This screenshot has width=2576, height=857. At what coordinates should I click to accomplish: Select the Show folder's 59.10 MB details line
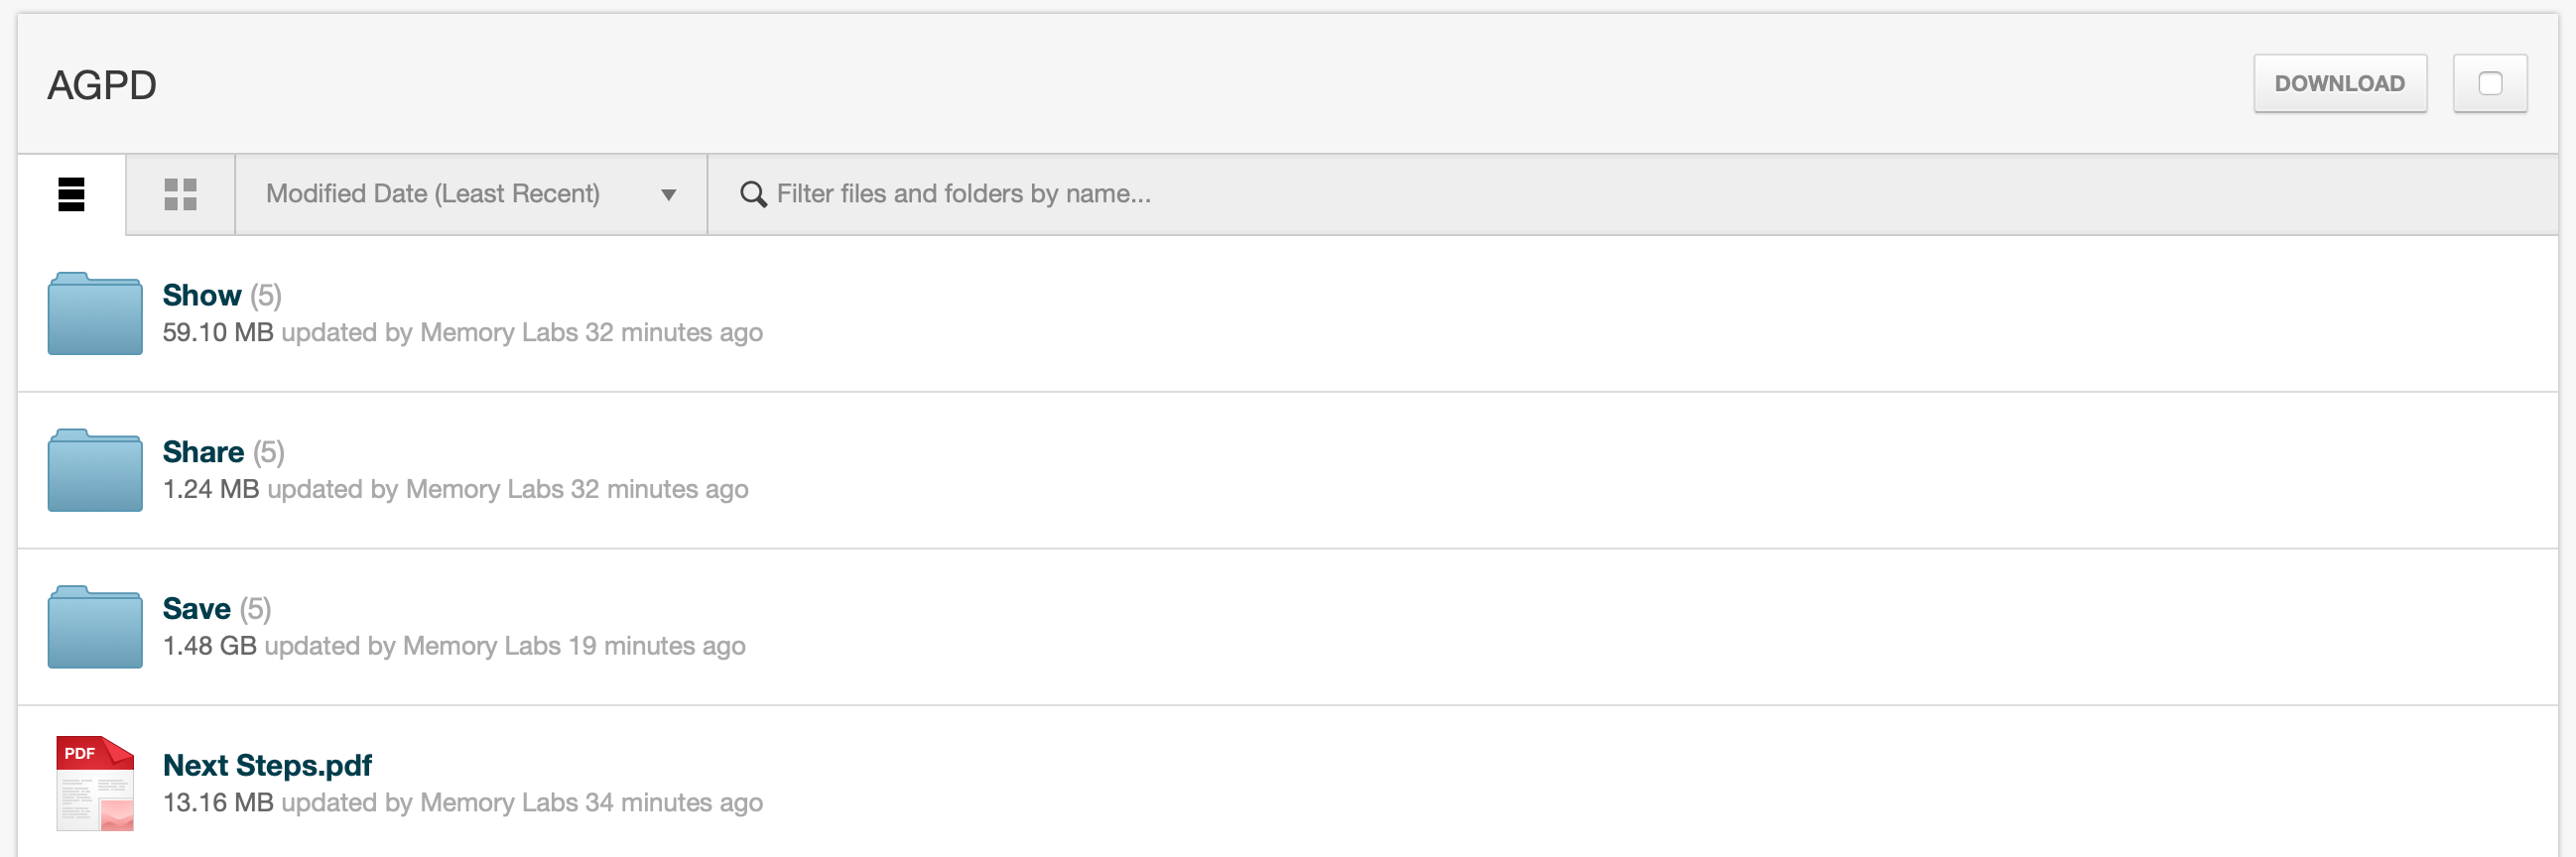pyautogui.click(x=462, y=333)
